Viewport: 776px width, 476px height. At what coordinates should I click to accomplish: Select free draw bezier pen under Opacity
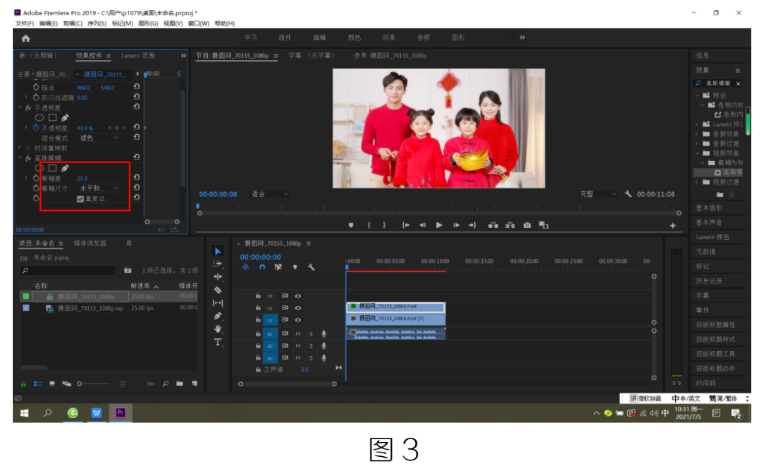(65, 118)
